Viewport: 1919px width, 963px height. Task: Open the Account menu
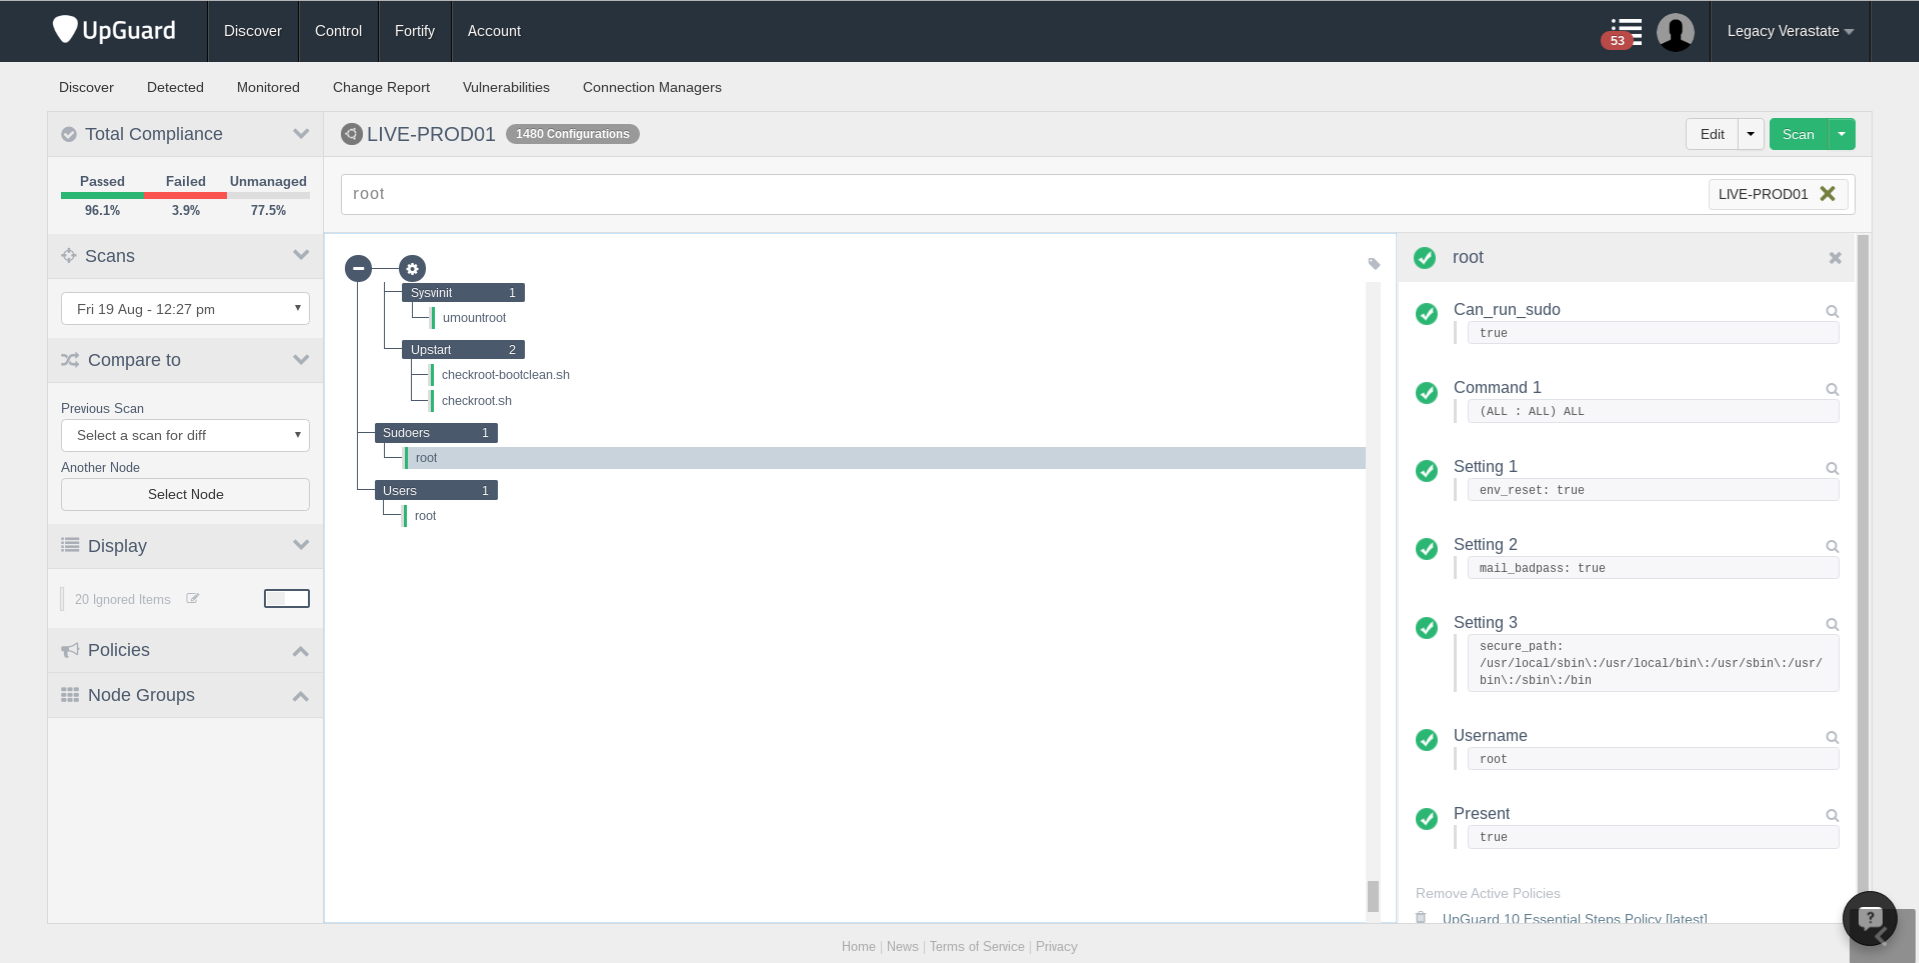pyautogui.click(x=494, y=31)
